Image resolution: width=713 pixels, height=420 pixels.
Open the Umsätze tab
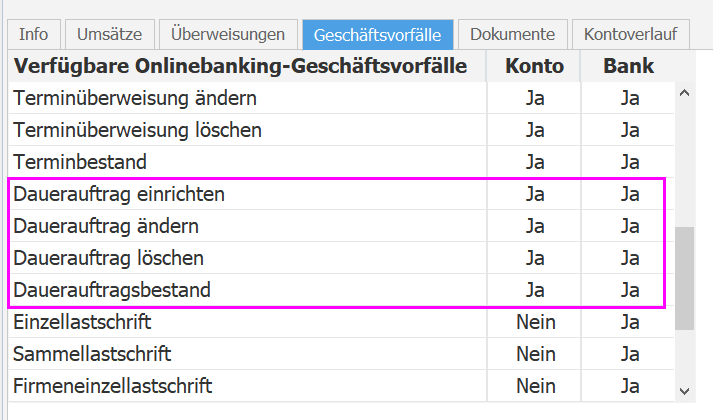(110, 34)
